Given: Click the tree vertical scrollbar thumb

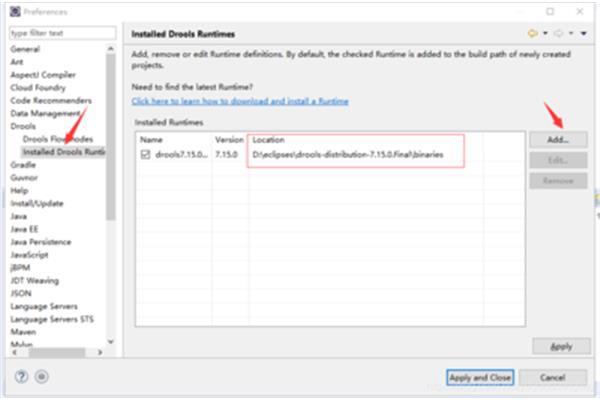Looking at the screenshot, I should pos(111,137).
